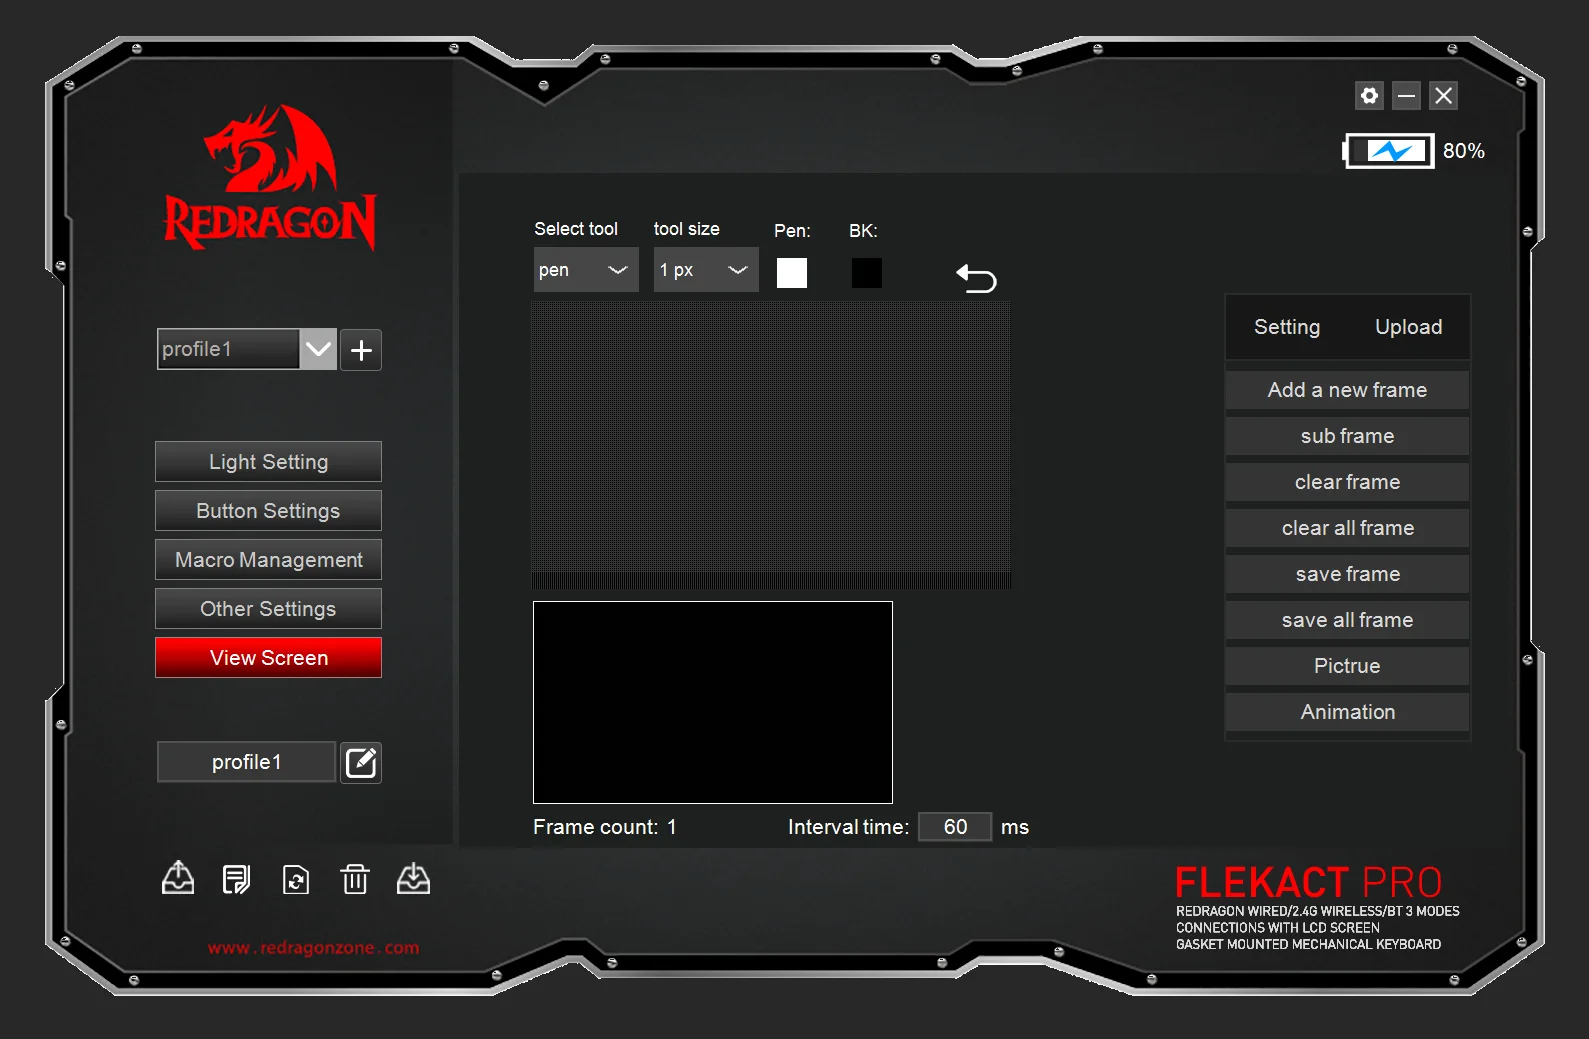Image resolution: width=1589 pixels, height=1039 pixels.
Task: Expand the Select tool pen dropdown
Action: click(x=586, y=270)
